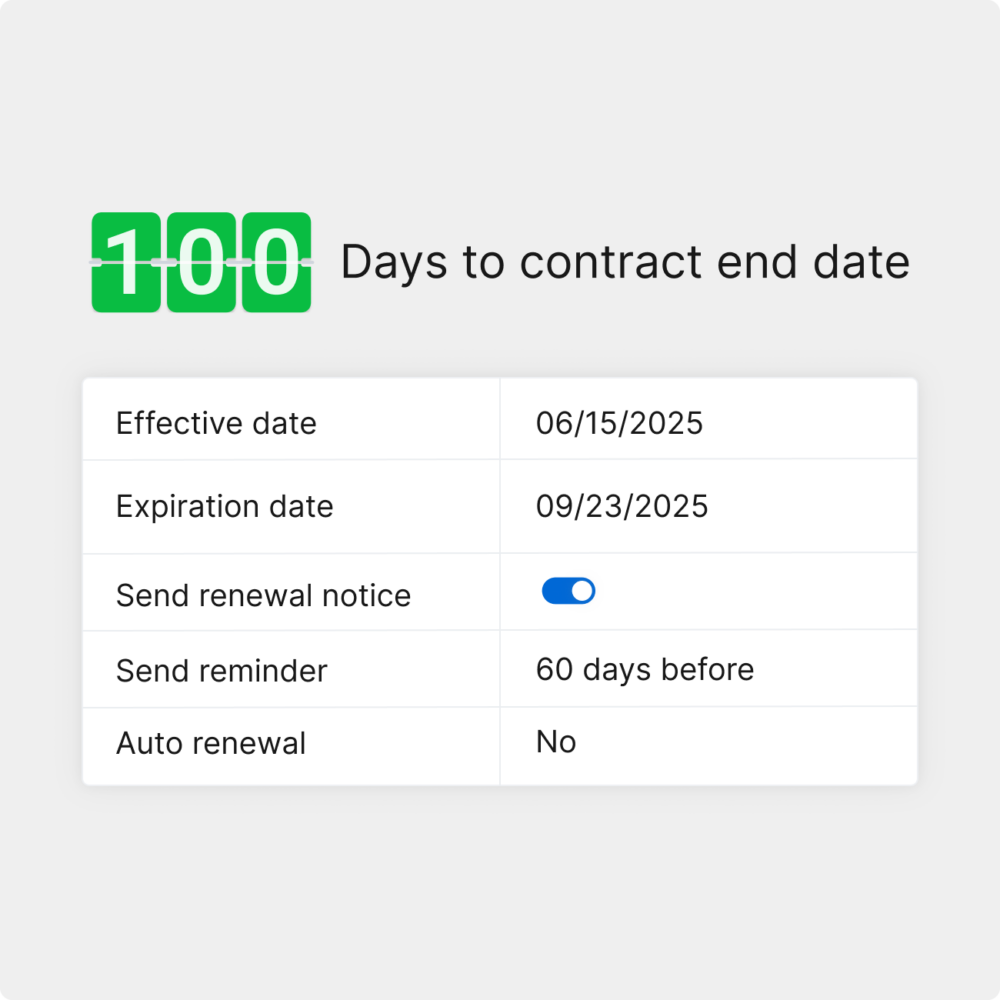
Task: Edit the expiration date 09/23/2025 field
Action: [x=621, y=506]
